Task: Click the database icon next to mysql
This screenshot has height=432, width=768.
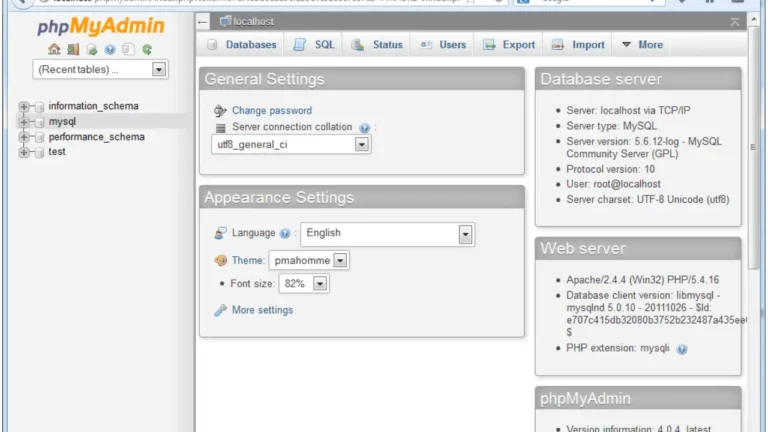Action: [x=39, y=121]
